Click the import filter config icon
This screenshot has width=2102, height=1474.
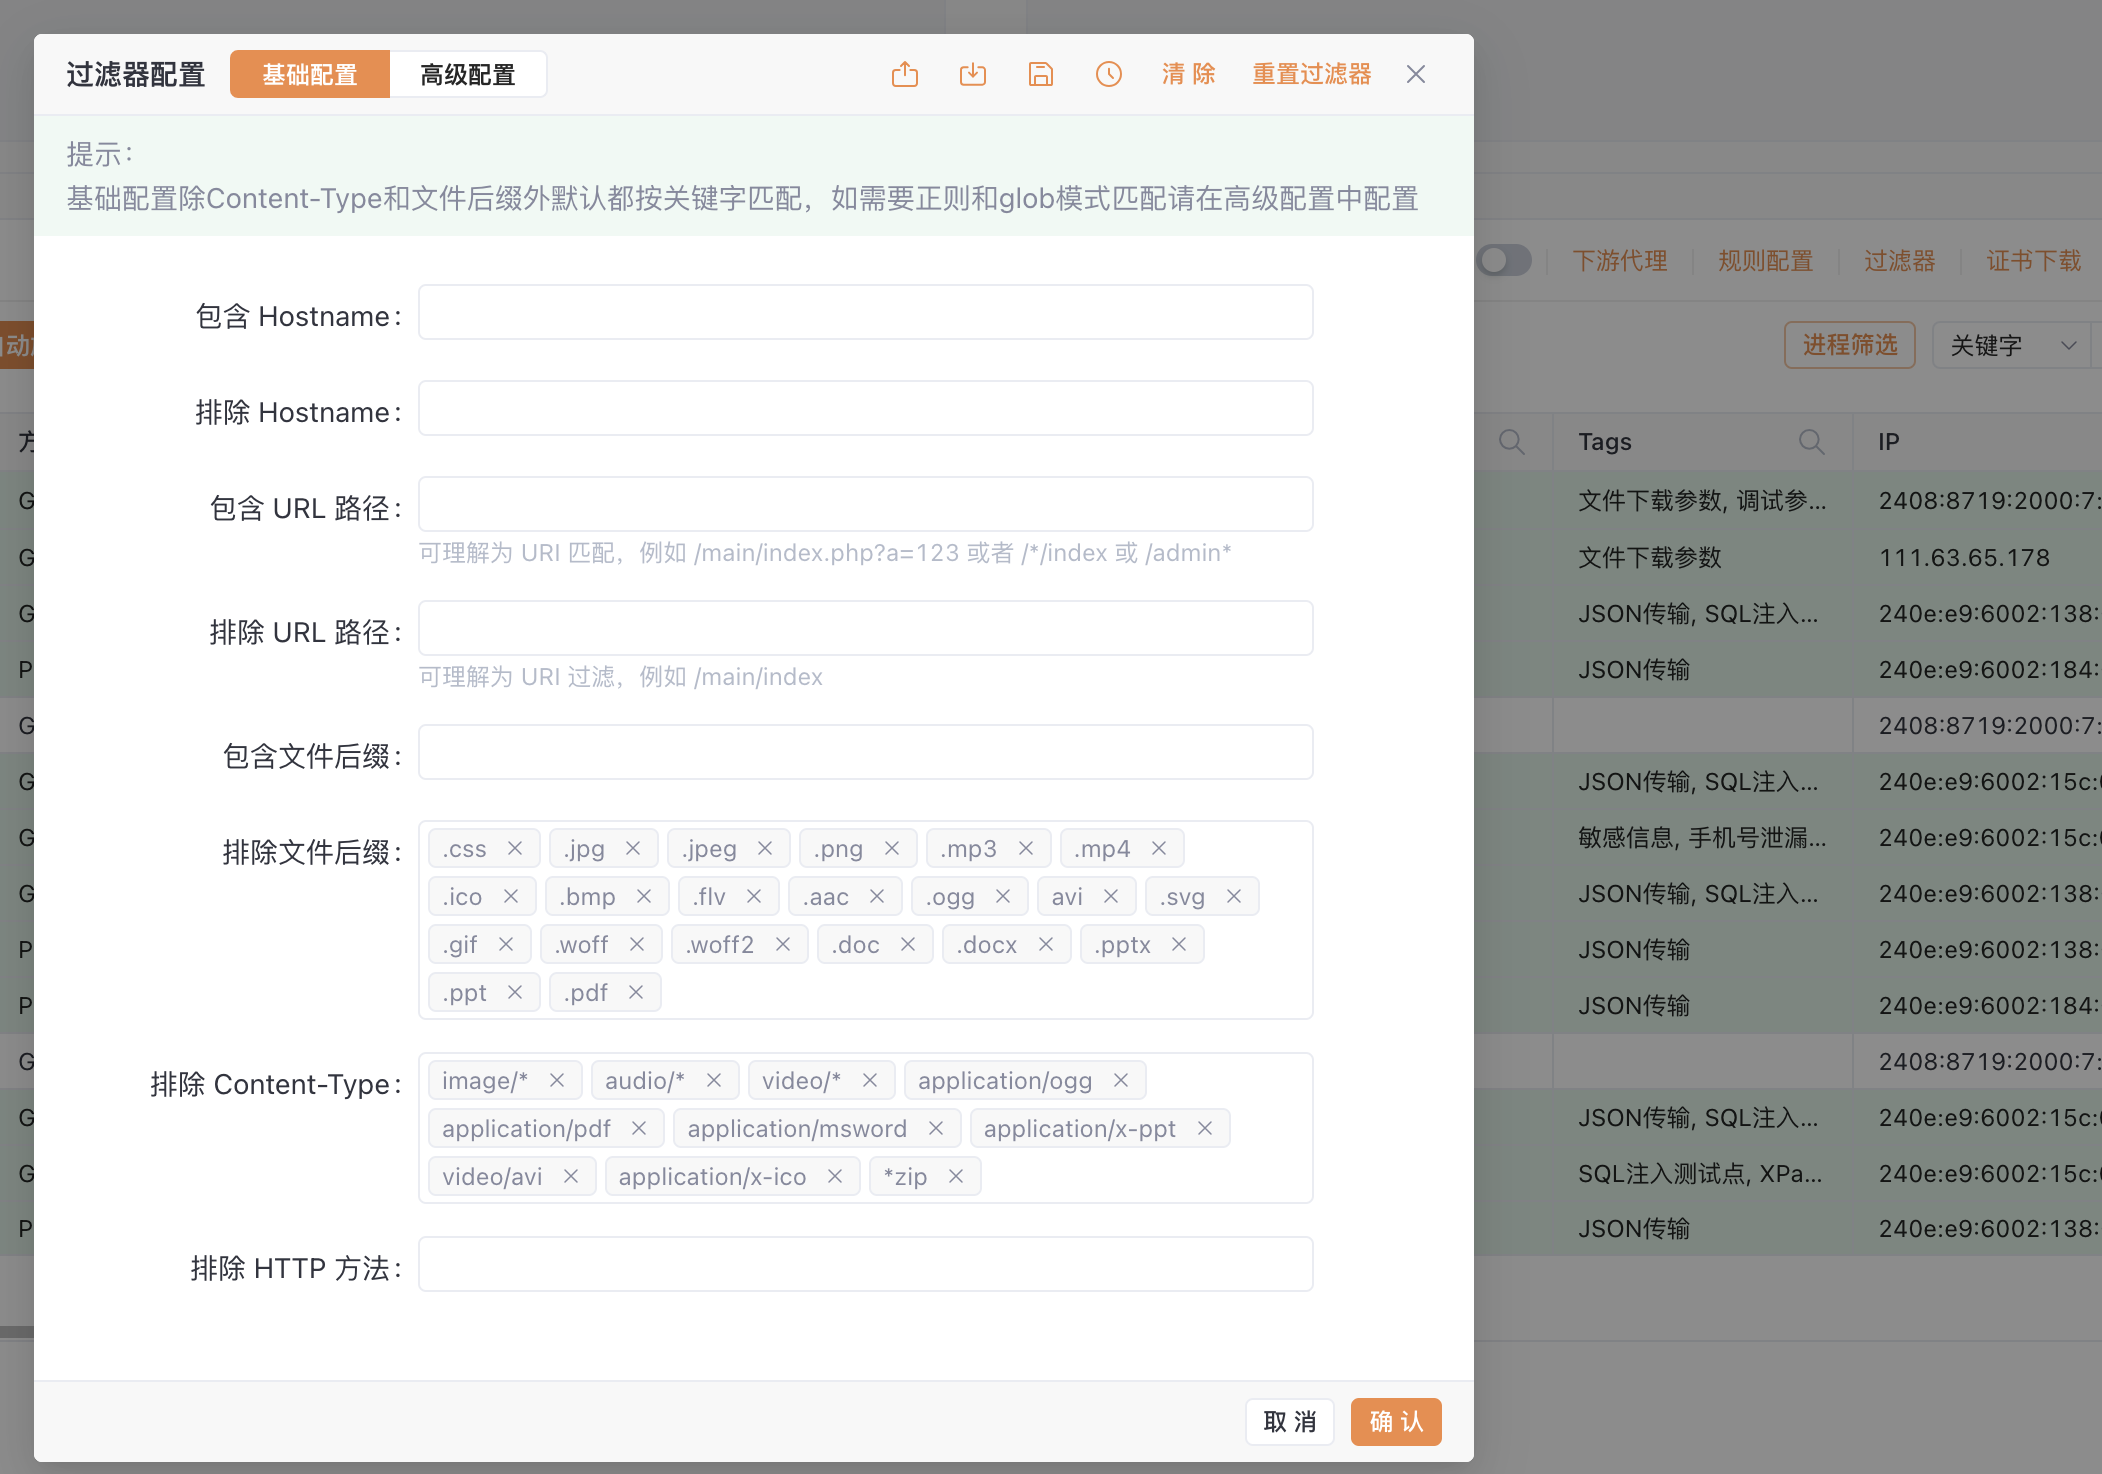972,74
